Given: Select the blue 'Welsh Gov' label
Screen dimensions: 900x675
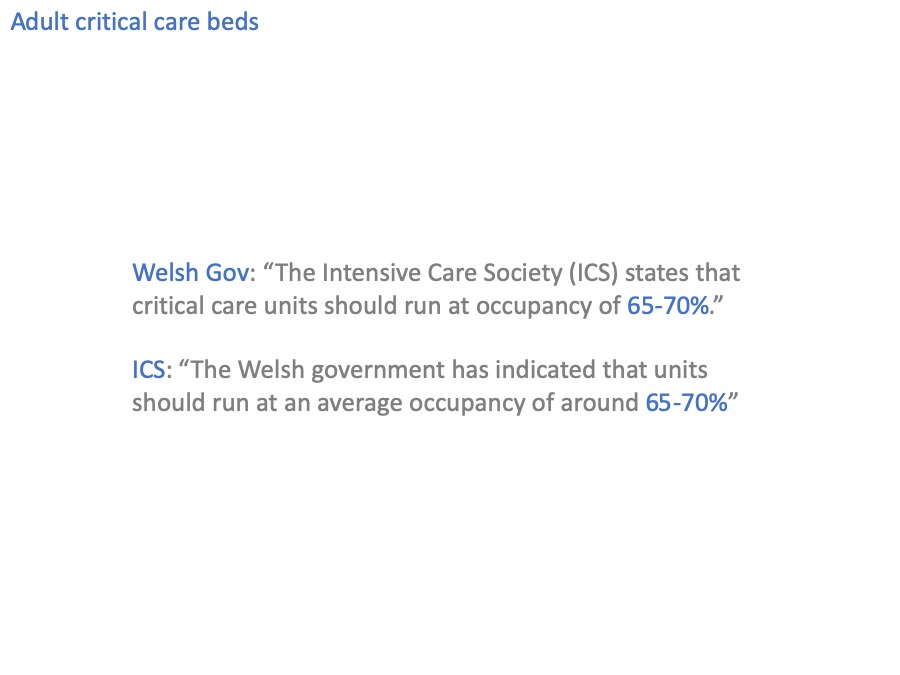Looking at the screenshot, I should 191,273.
